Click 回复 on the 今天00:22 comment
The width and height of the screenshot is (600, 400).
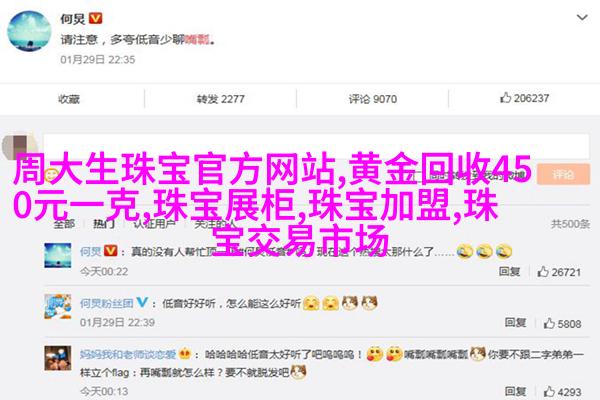509,271
